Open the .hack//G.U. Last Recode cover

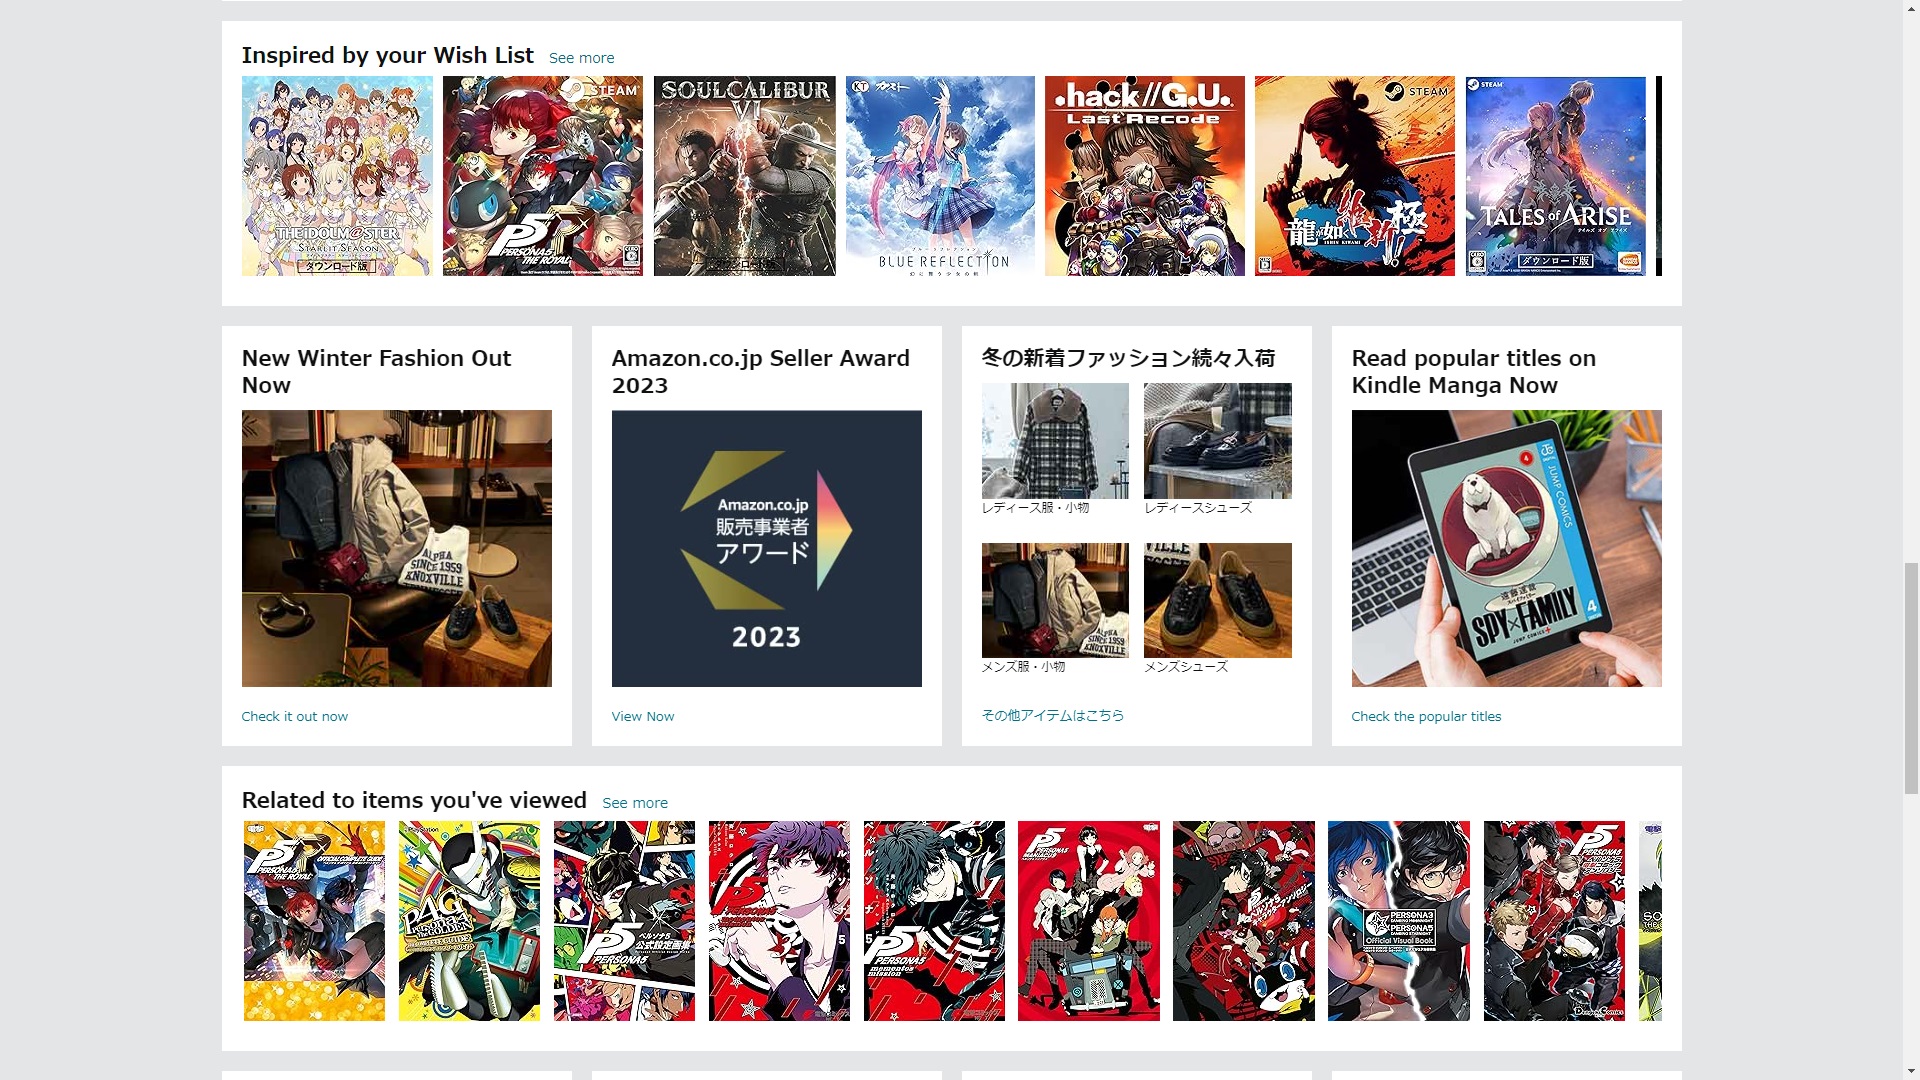[x=1145, y=176]
